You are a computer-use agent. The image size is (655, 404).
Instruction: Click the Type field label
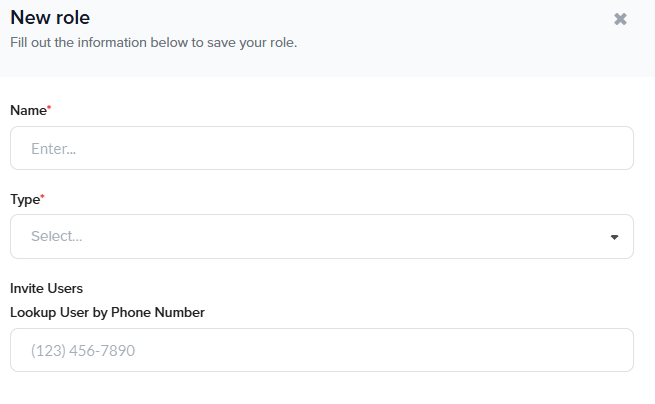coord(25,199)
